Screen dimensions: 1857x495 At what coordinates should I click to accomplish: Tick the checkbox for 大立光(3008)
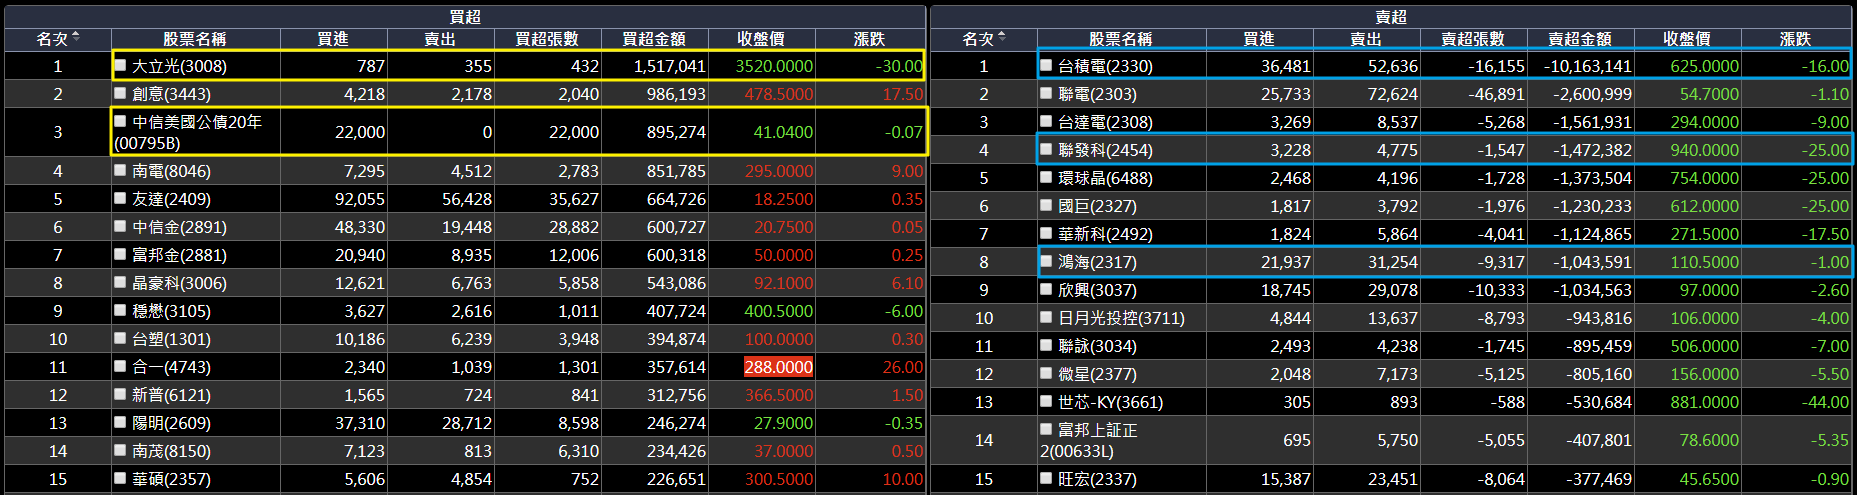pyautogui.click(x=121, y=65)
